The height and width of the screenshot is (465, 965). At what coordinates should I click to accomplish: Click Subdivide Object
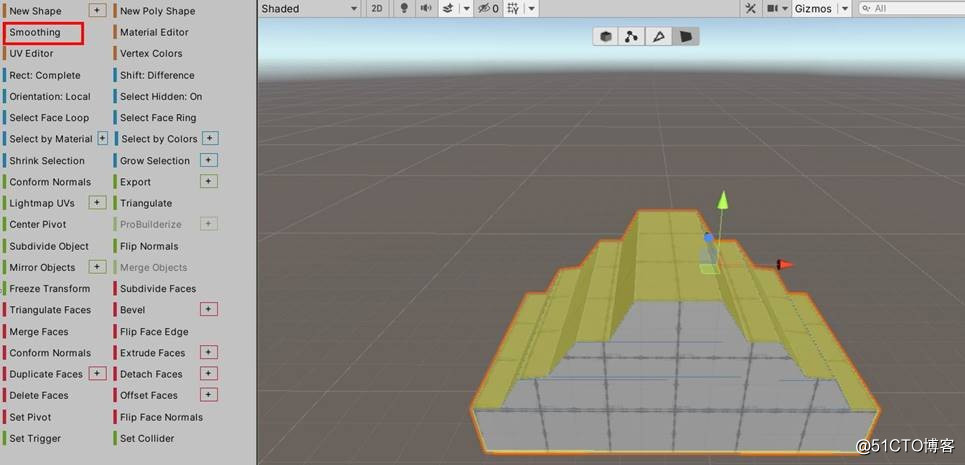pyautogui.click(x=49, y=246)
